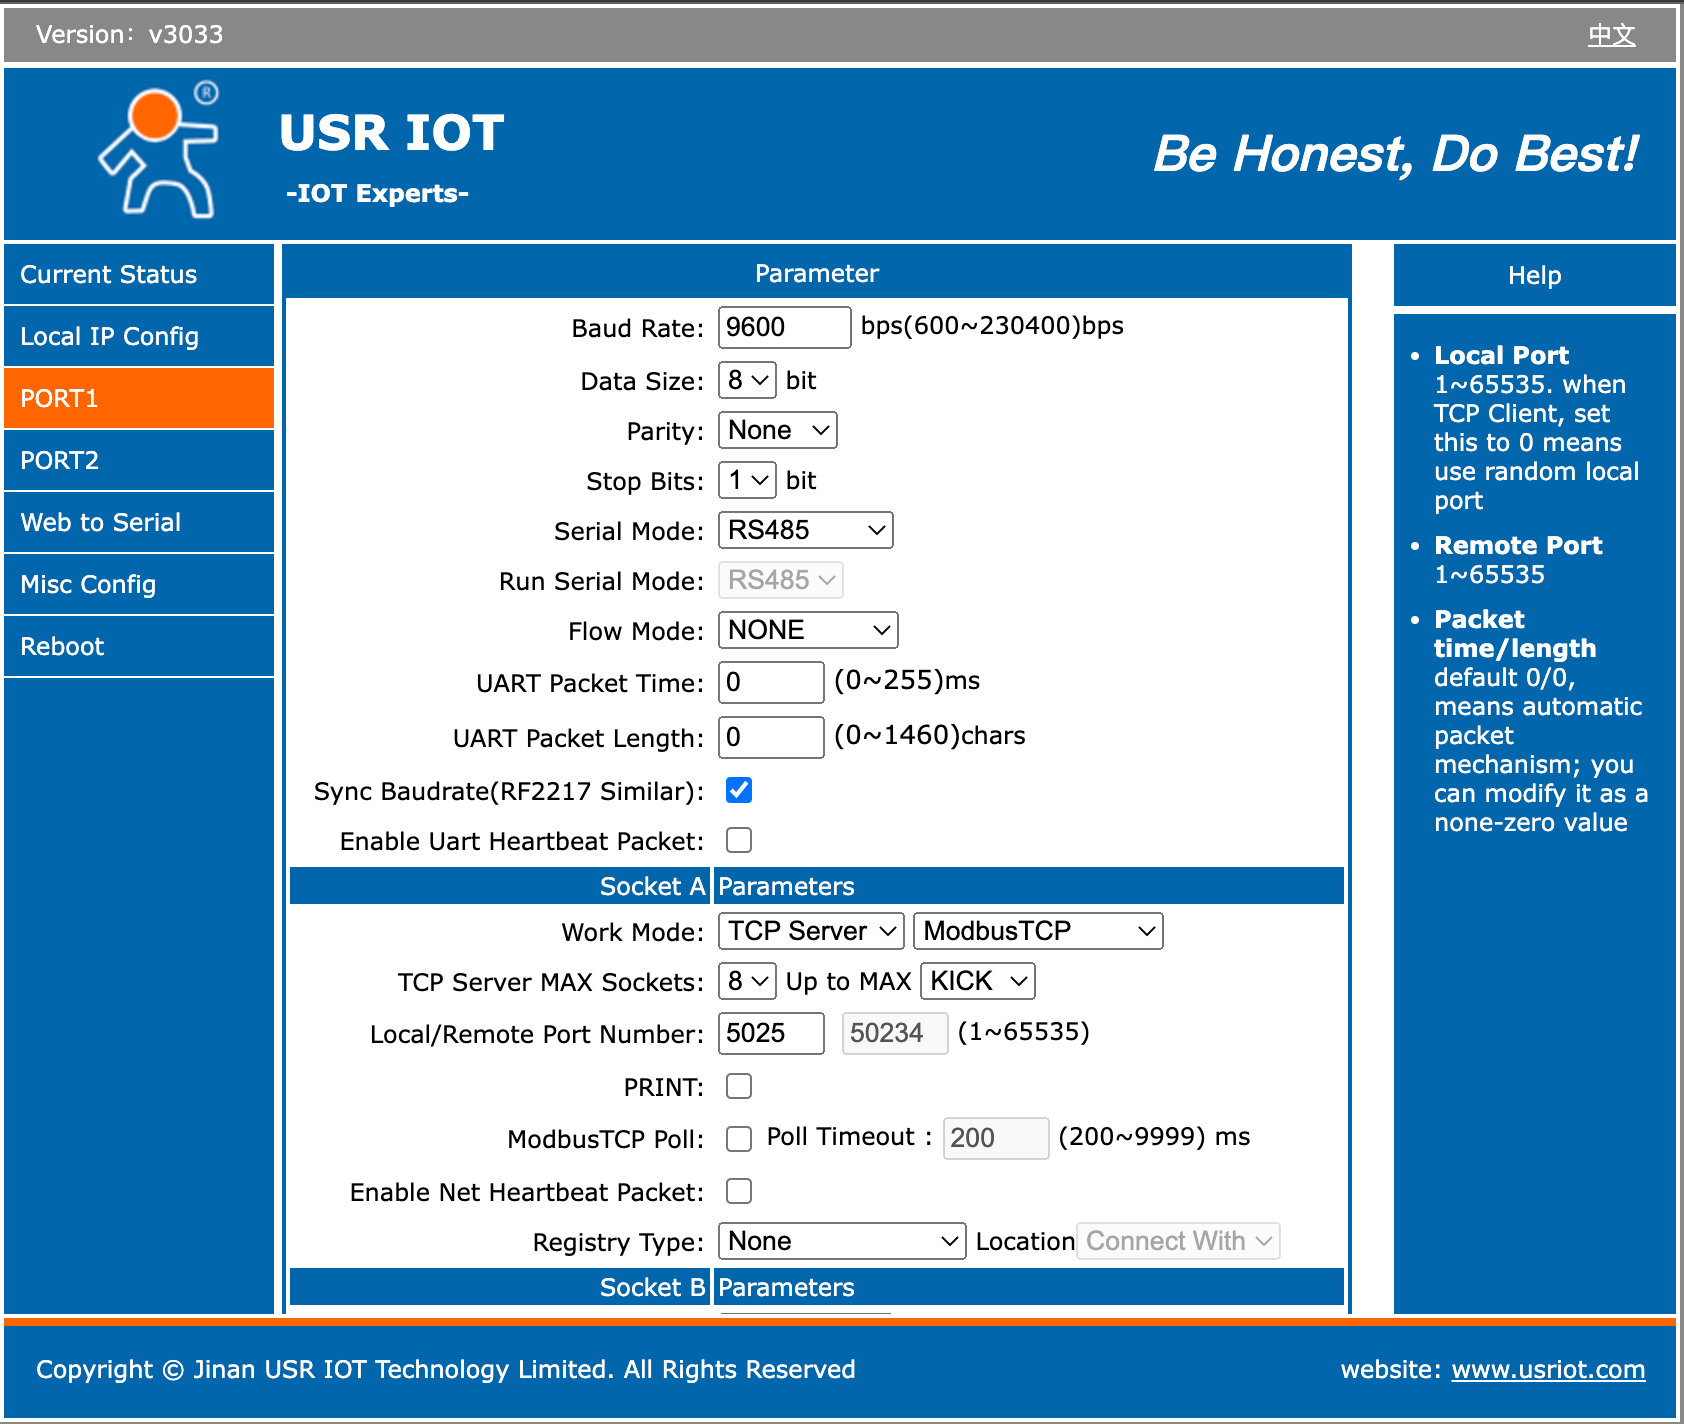Image resolution: width=1684 pixels, height=1424 pixels.
Task: Enable Uart Heartbeat Packet
Action: pyautogui.click(x=738, y=840)
